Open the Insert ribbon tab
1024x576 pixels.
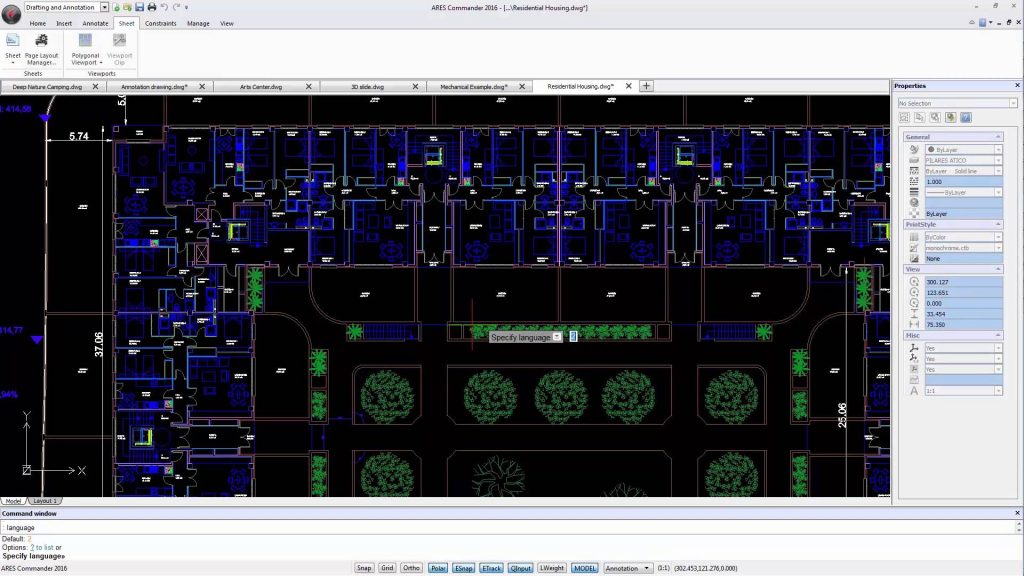click(x=64, y=23)
